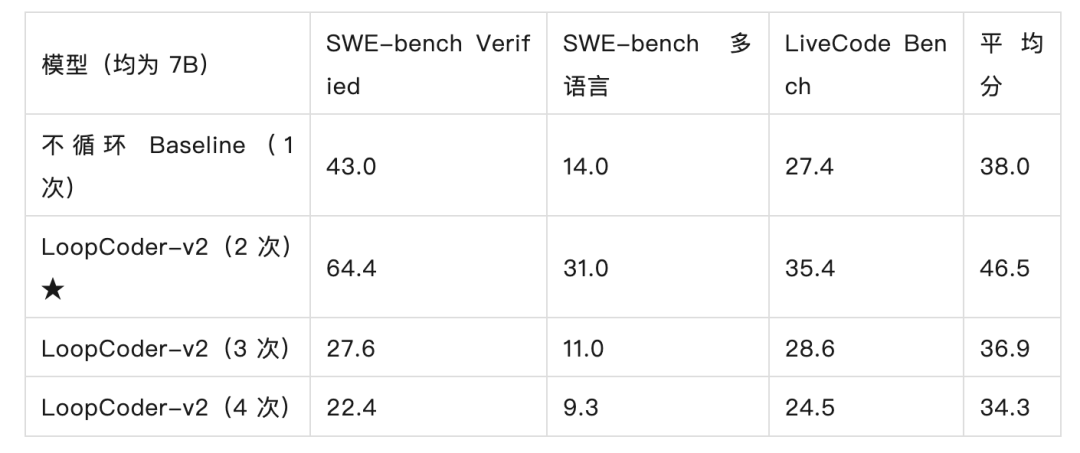Select the 34.3 average value
Screen dimensions: 1080x453
(x=1005, y=408)
